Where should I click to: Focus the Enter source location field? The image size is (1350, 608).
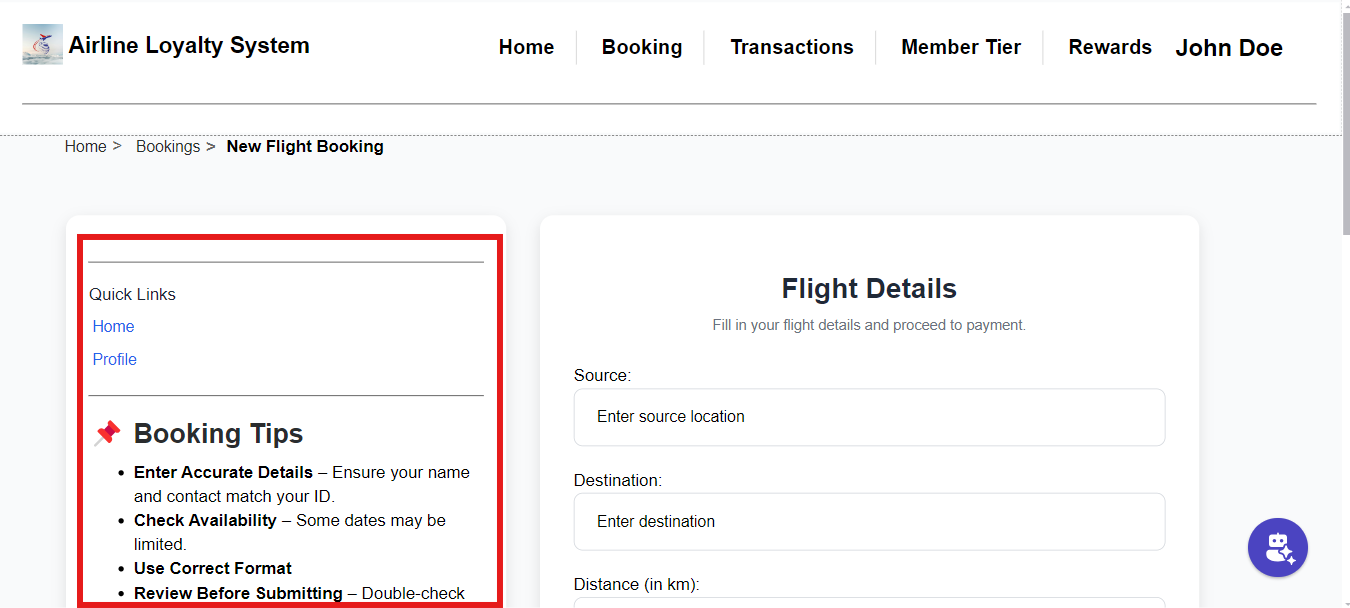click(x=869, y=417)
